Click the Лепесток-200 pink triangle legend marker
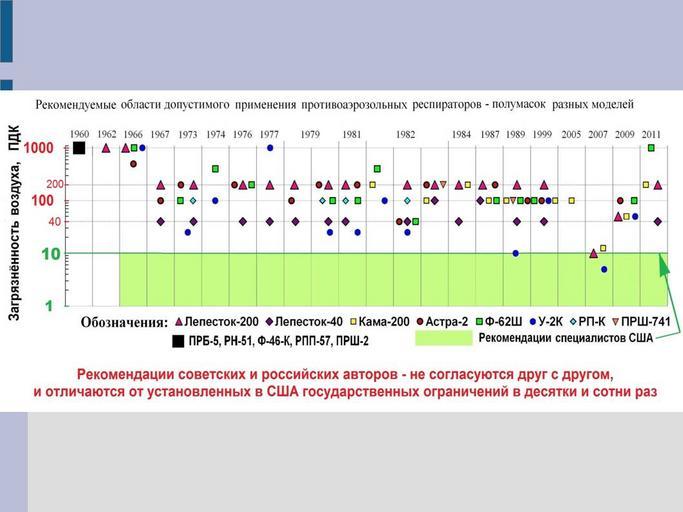The height and width of the screenshot is (512, 683). pos(178,322)
